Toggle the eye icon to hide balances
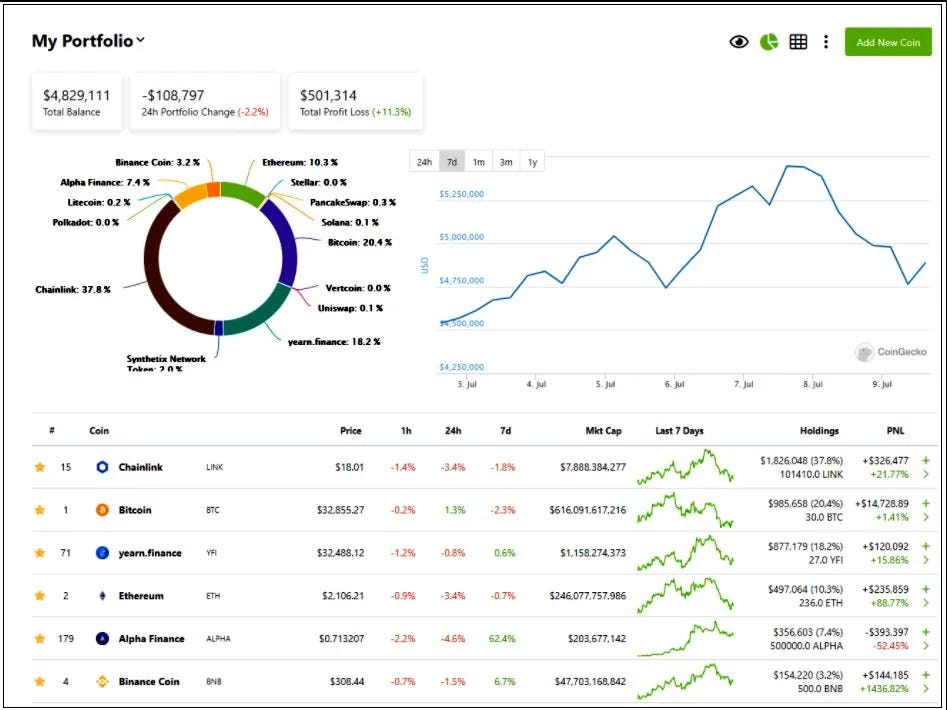This screenshot has width=947, height=710. pos(739,42)
